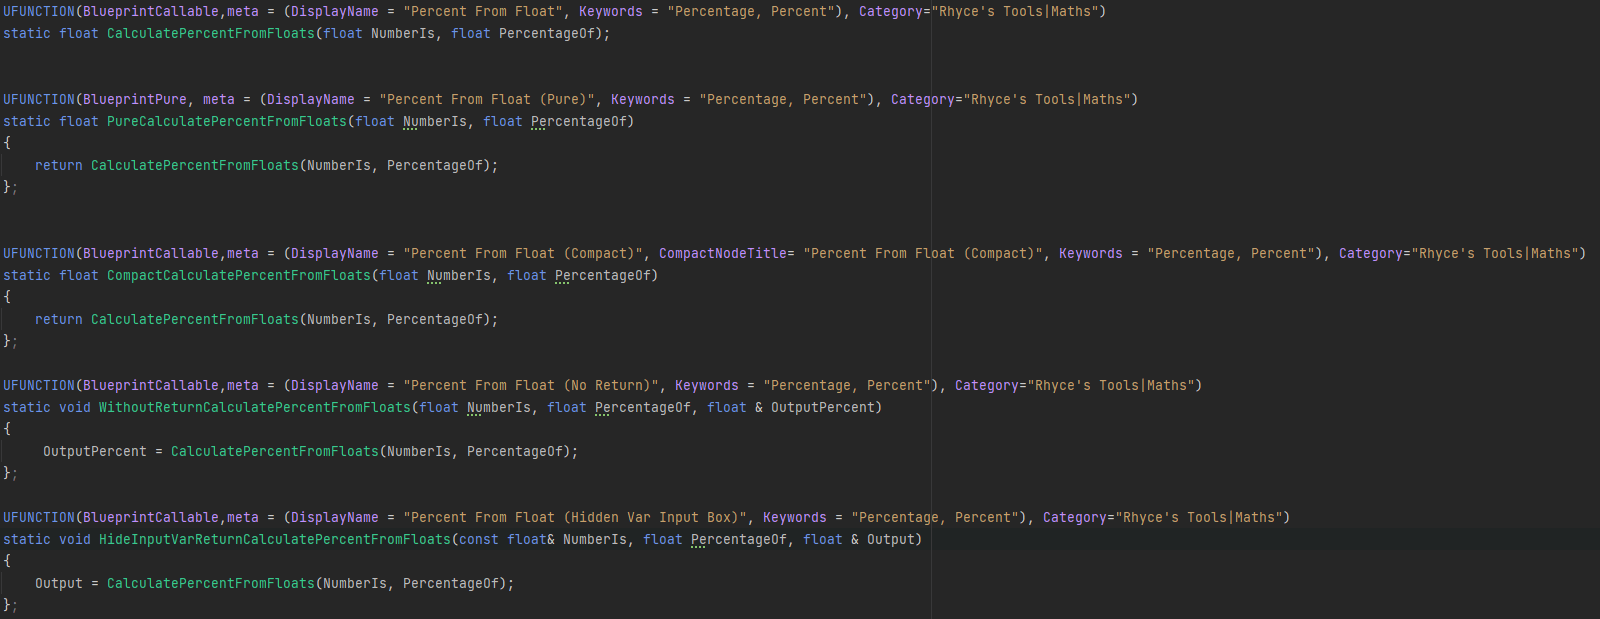Click the return keyword inside PureCalculatePercentFromFloats body
The height and width of the screenshot is (619, 1600).
tap(59, 165)
